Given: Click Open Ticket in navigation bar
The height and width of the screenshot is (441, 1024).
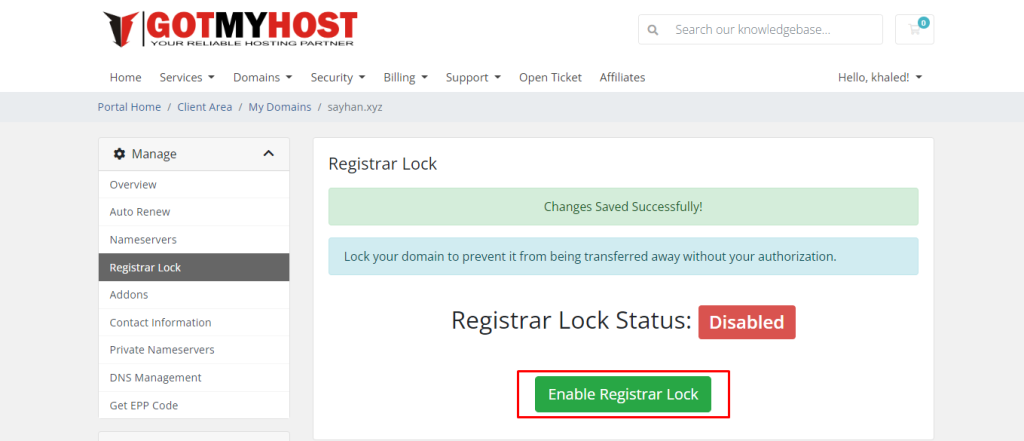Looking at the screenshot, I should [550, 77].
